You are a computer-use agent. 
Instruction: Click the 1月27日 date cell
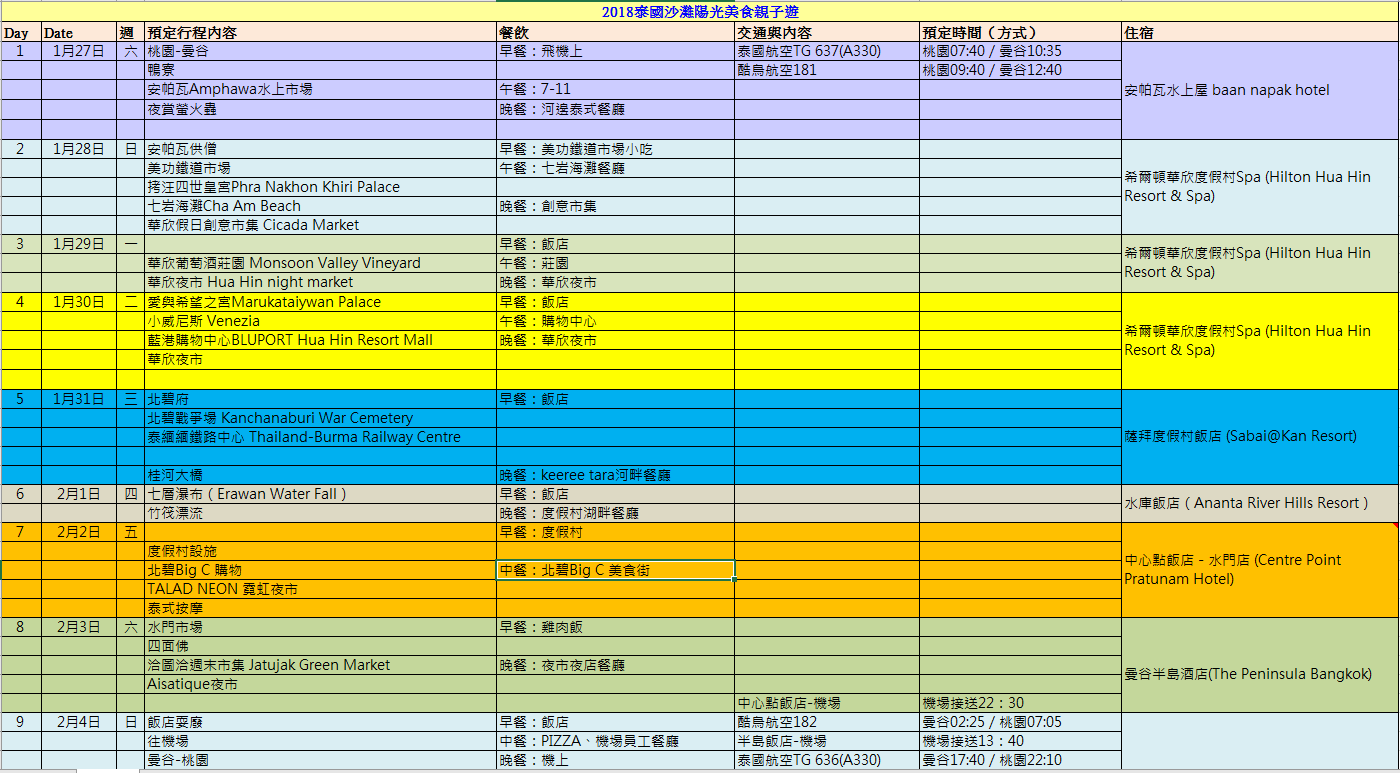[79, 51]
